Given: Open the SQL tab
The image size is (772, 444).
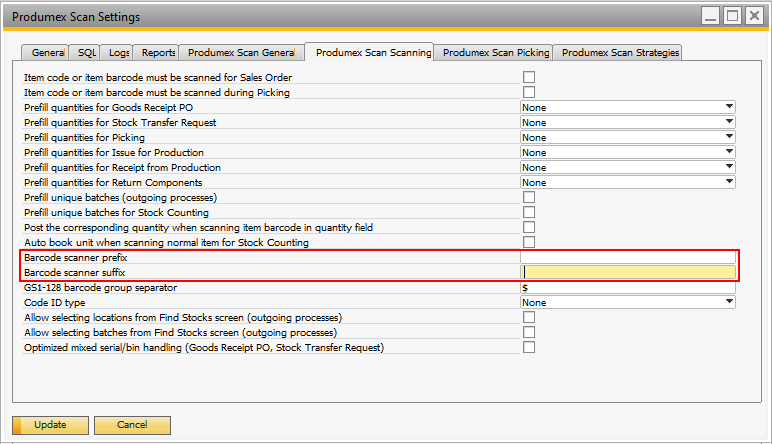Looking at the screenshot, I should (x=86, y=52).
